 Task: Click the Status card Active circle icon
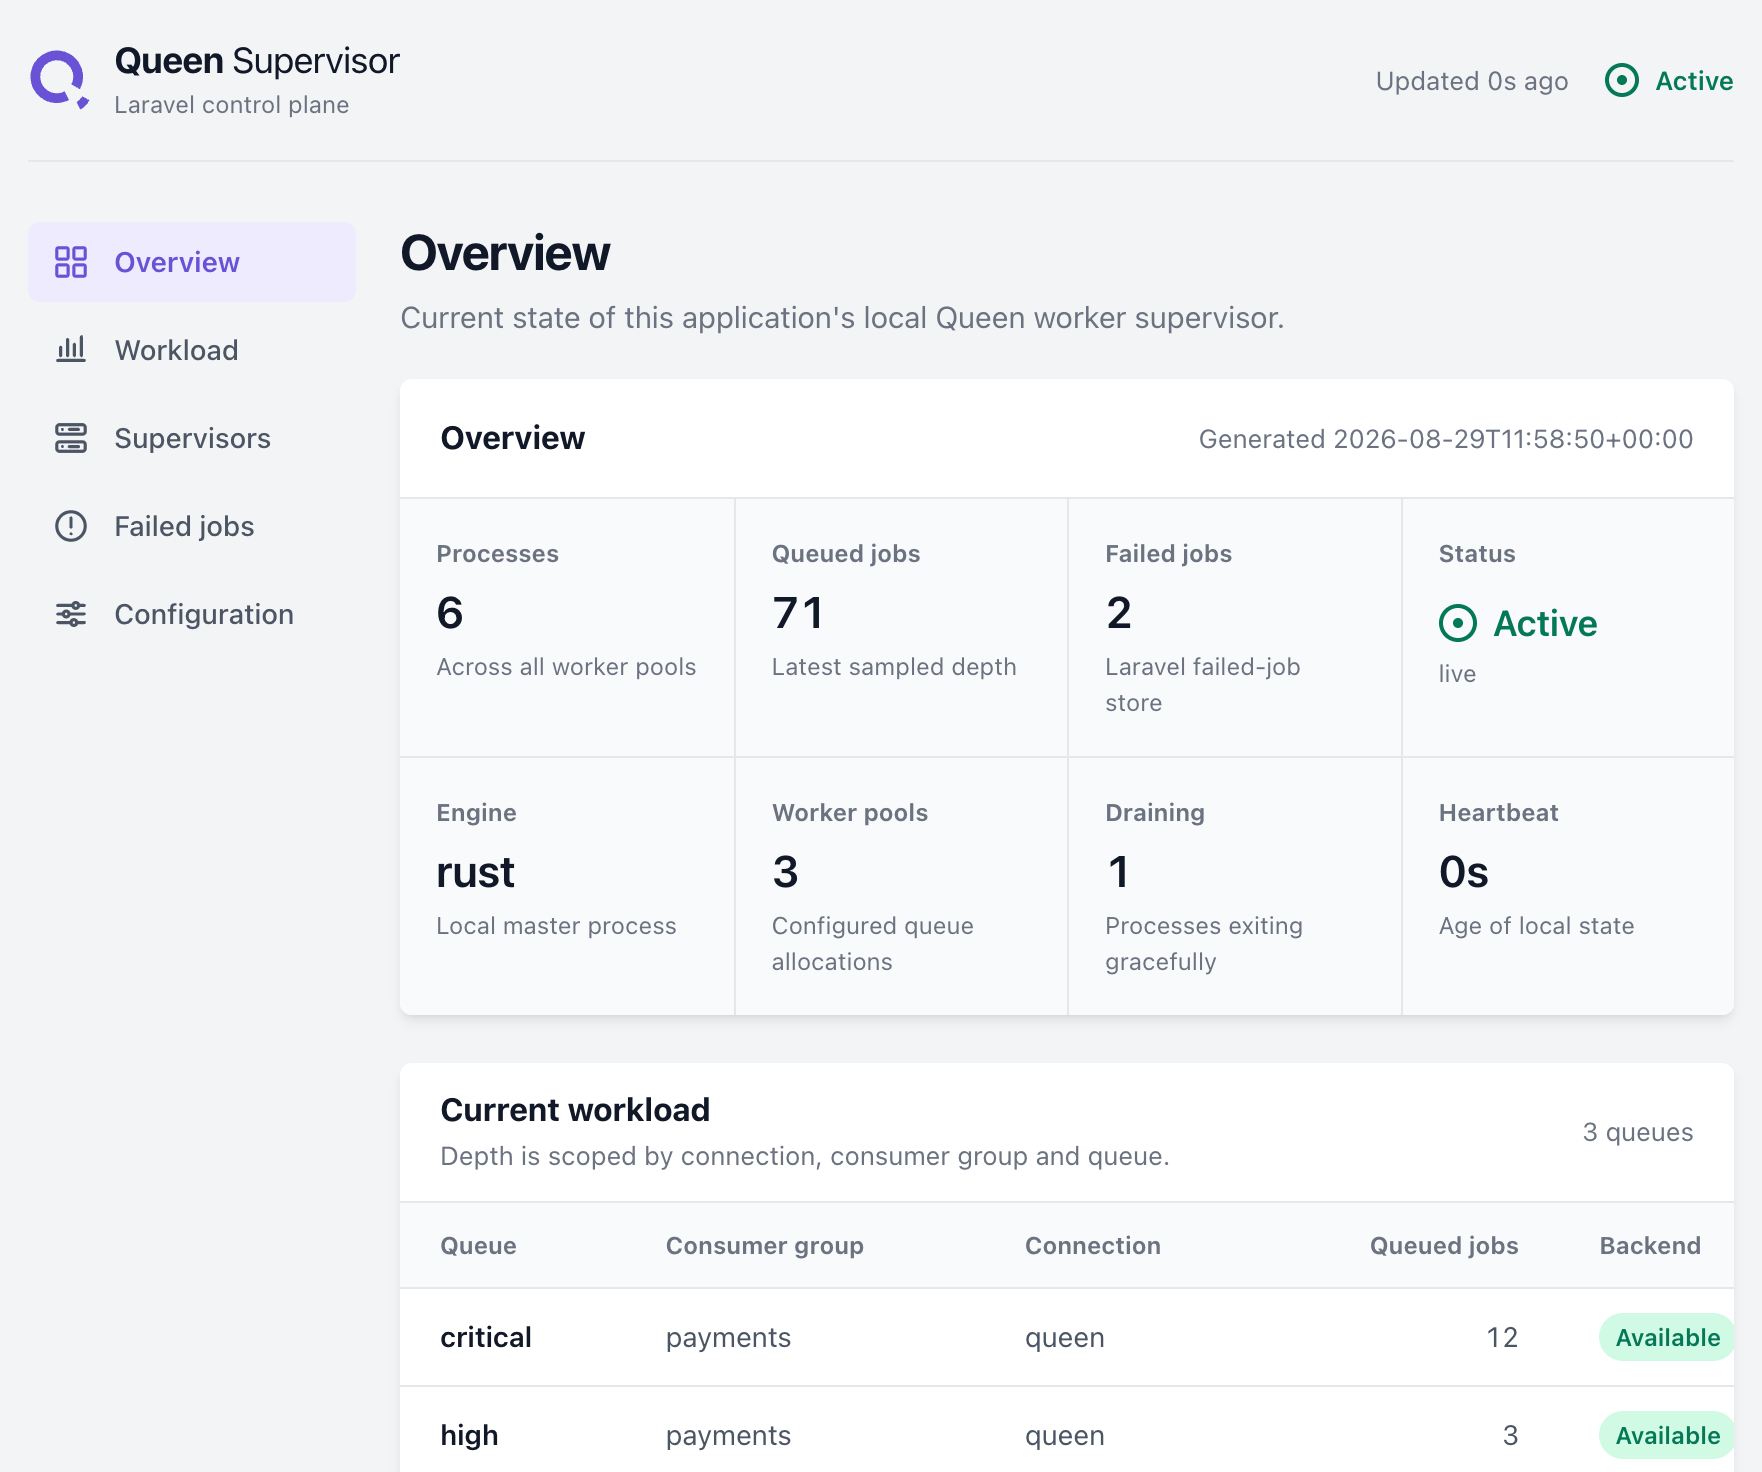click(x=1458, y=623)
